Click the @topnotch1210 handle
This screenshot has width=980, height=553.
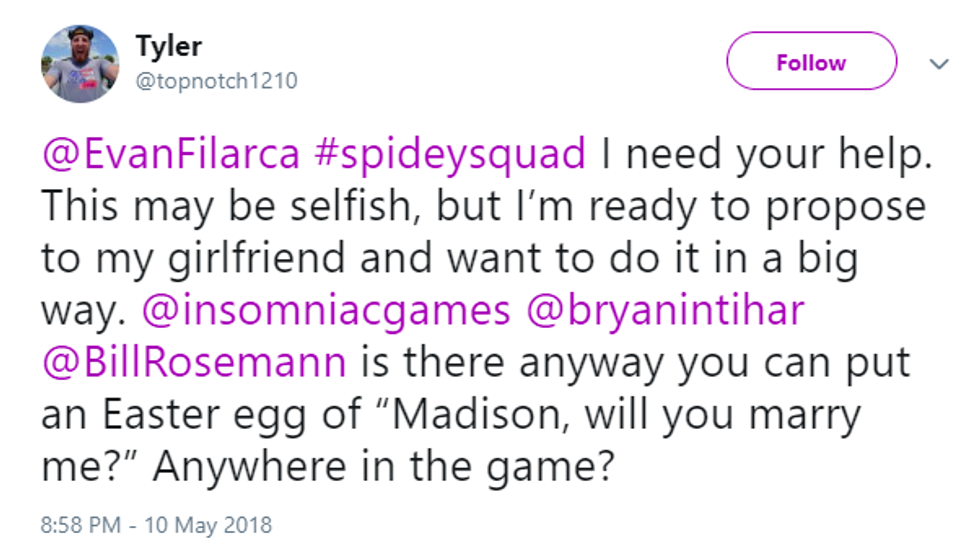(216, 81)
